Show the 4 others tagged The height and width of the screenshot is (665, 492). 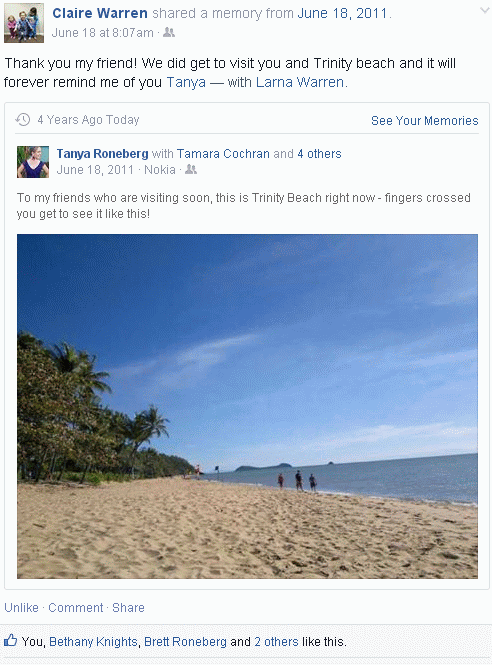pyautogui.click(x=319, y=154)
